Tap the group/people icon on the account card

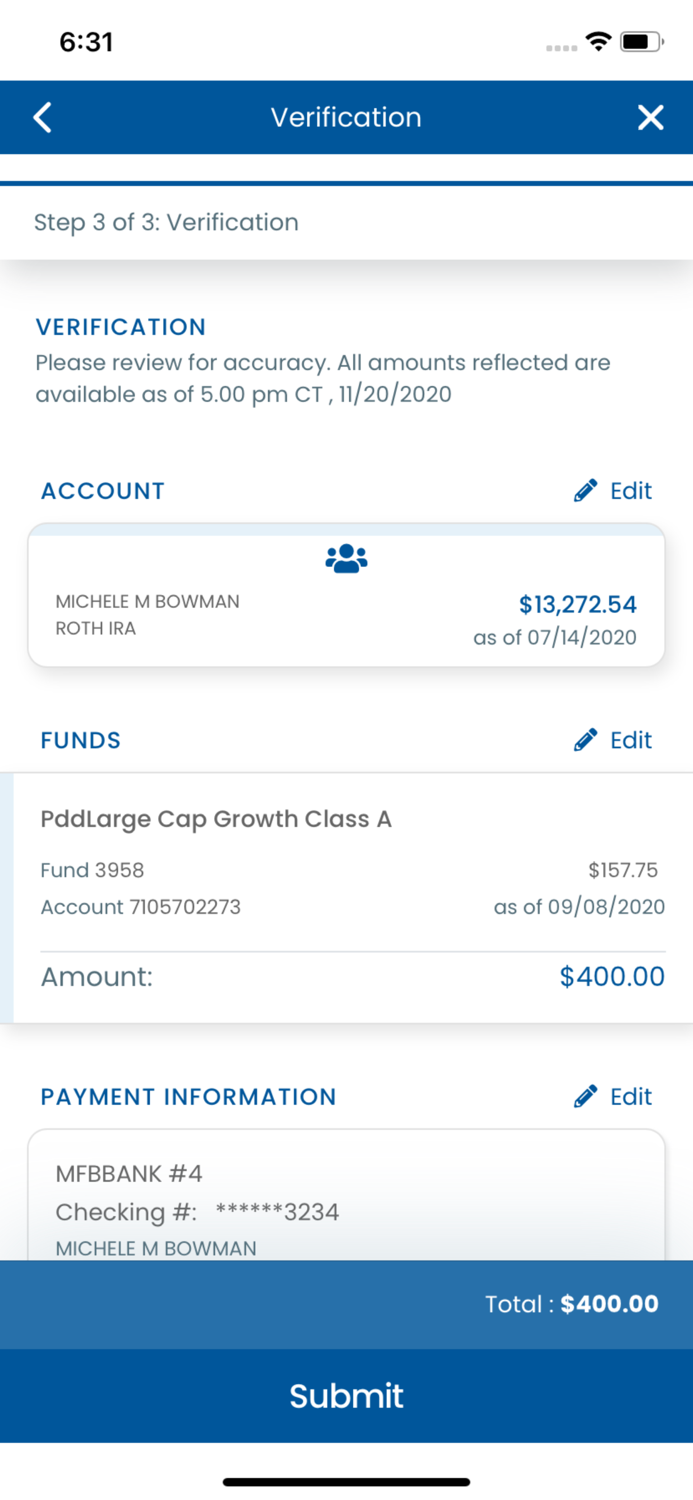[346, 557]
